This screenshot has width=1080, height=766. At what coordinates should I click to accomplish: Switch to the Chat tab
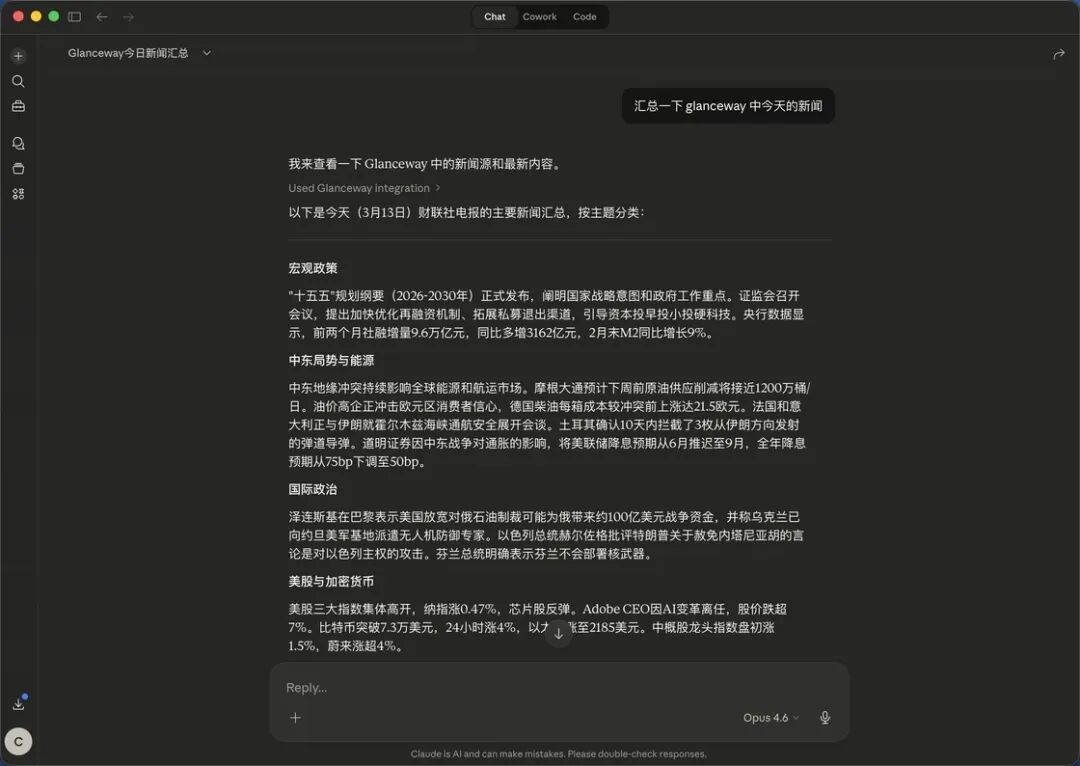495,17
